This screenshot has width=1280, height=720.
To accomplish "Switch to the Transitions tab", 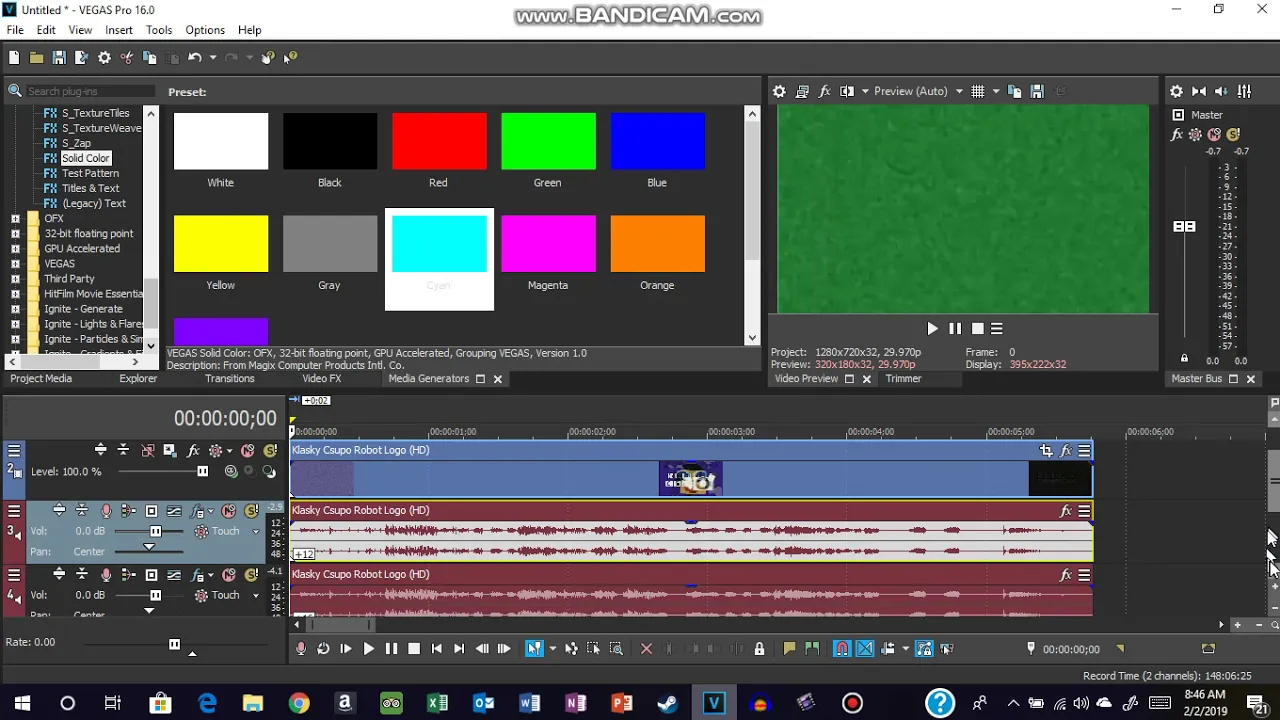I will click(x=230, y=379).
